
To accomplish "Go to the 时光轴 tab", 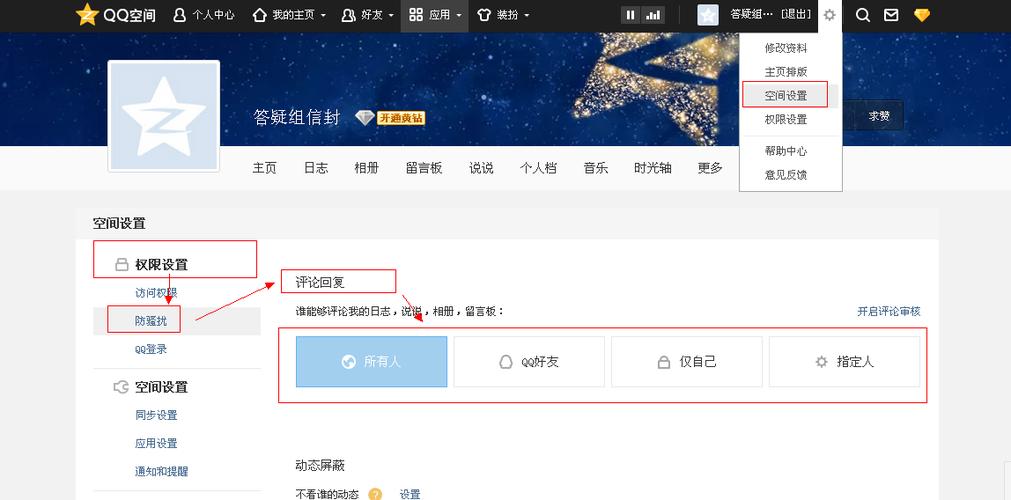I will click(x=653, y=168).
